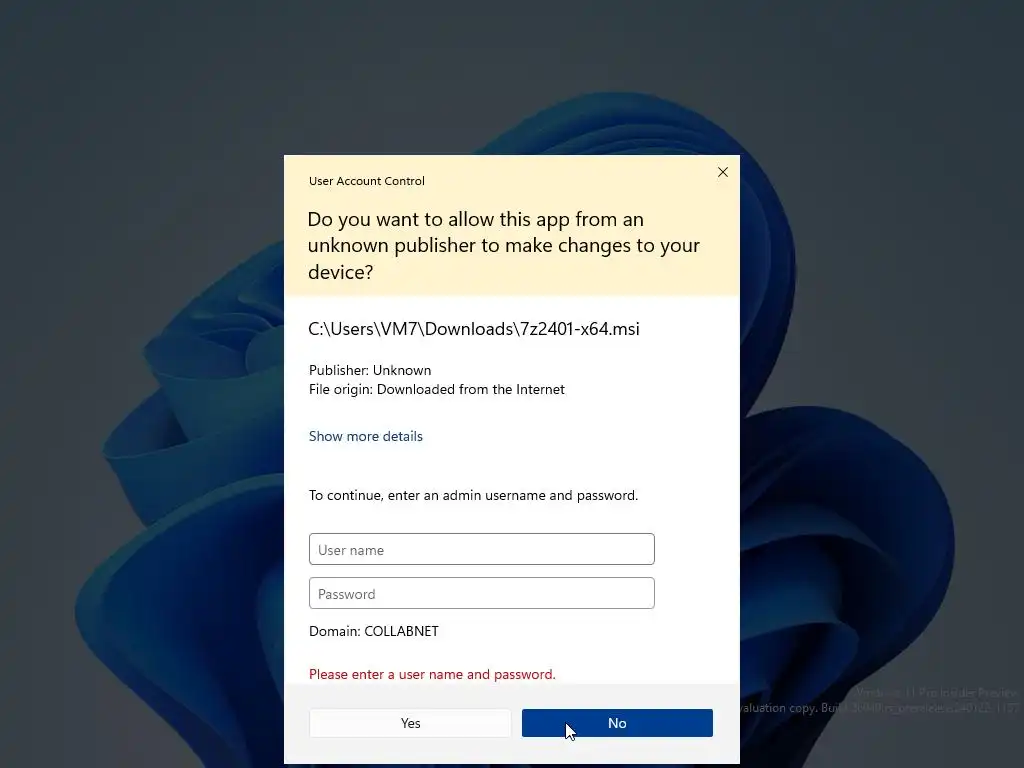Click the Publisher: Unknown line

370,370
